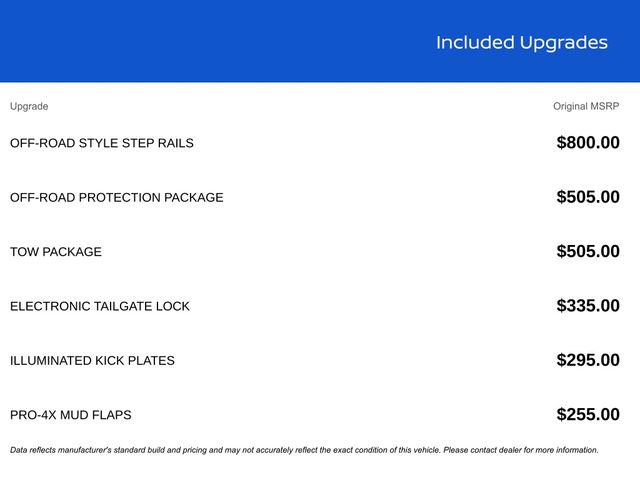Select the OFF-ROAD PROTECTION PACKAGE upgrade name

pyautogui.click(x=117, y=197)
